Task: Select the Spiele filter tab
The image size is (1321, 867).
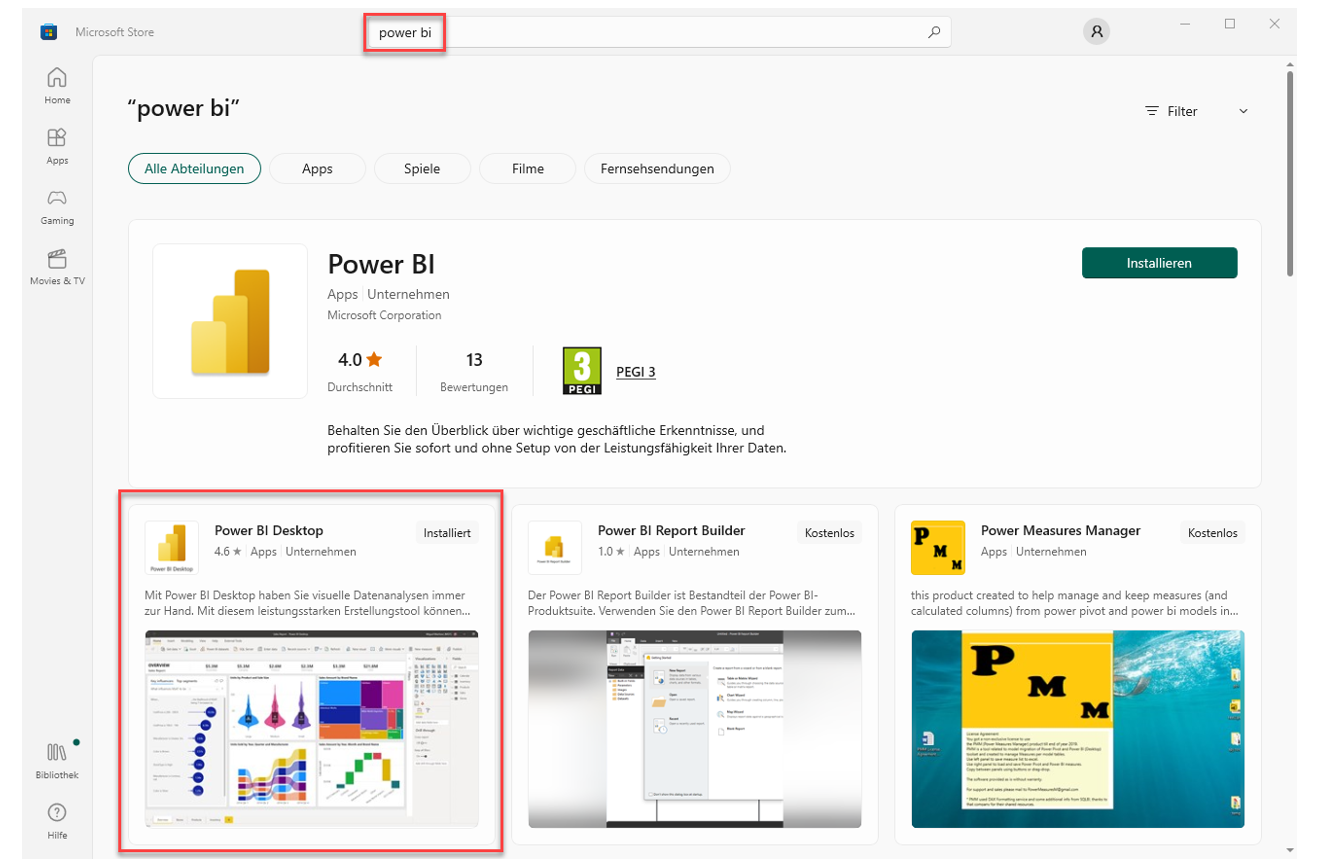Action: (422, 169)
